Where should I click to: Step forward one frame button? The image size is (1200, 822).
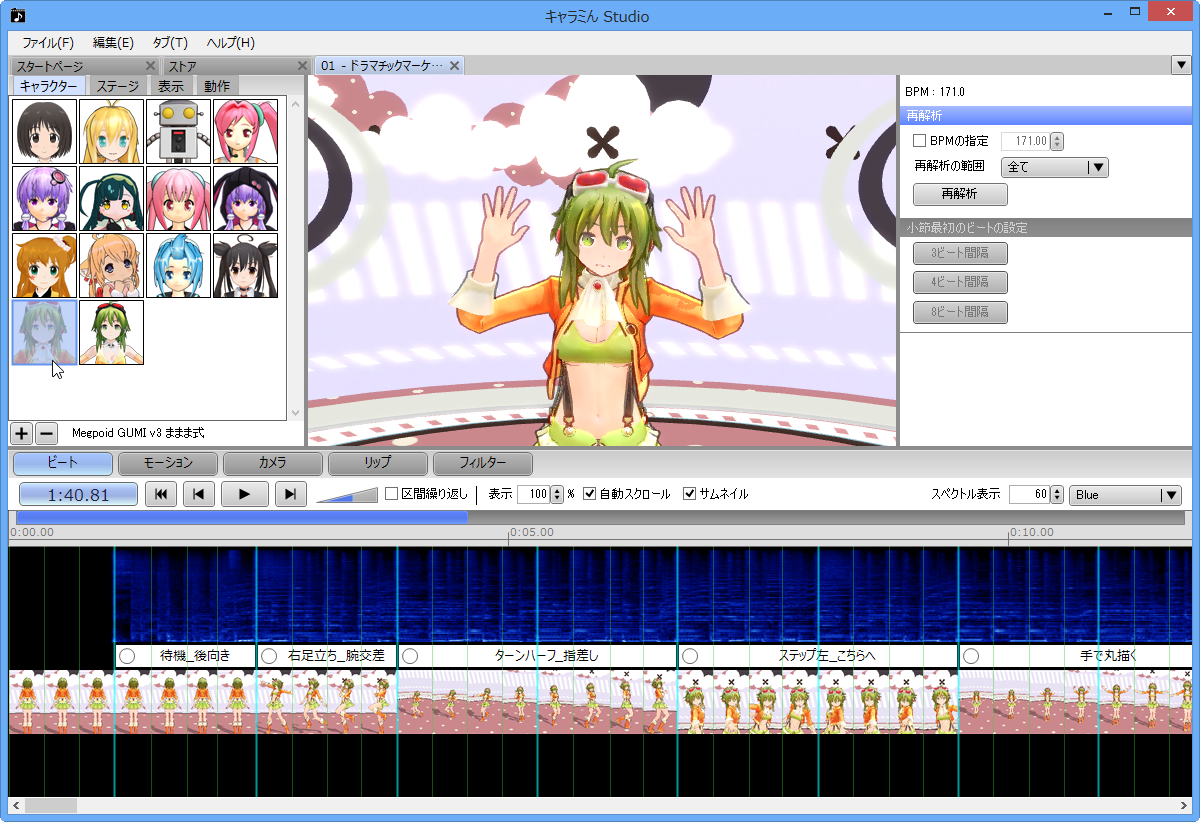(290, 493)
